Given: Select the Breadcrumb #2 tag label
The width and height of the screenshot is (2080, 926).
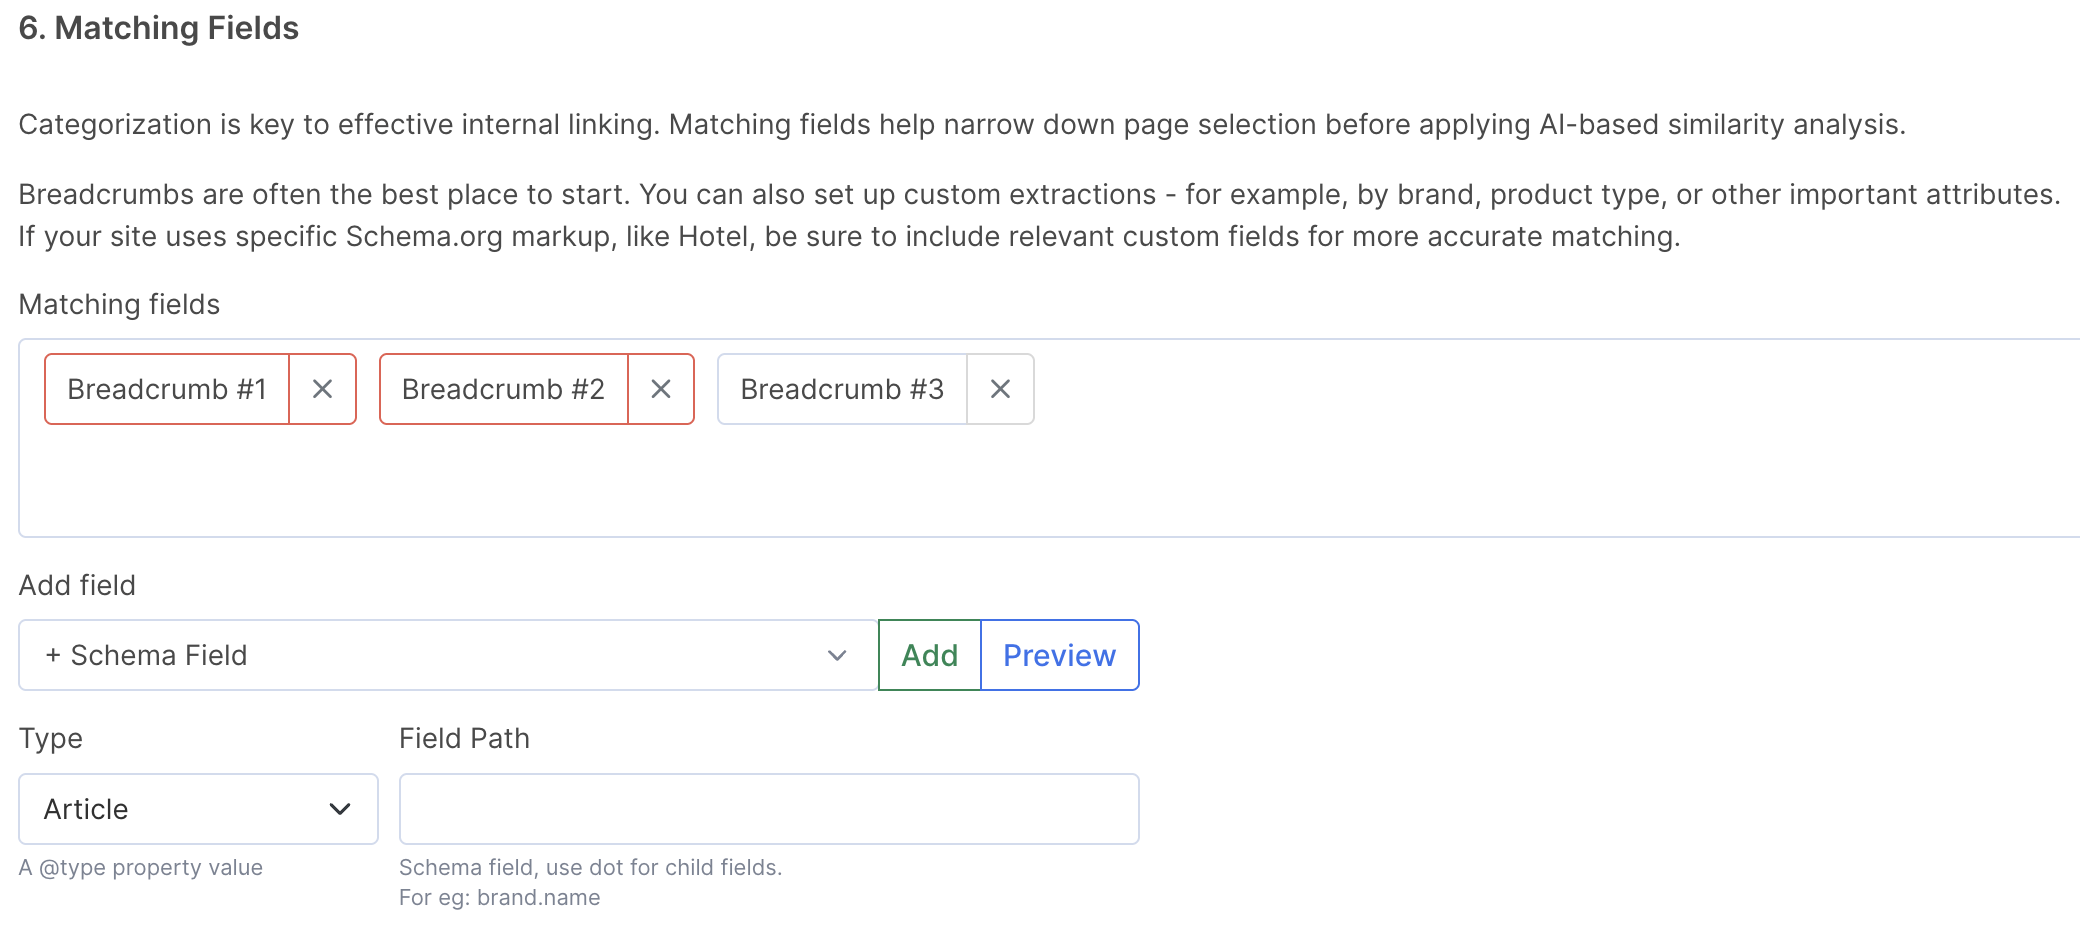Looking at the screenshot, I should (x=503, y=389).
